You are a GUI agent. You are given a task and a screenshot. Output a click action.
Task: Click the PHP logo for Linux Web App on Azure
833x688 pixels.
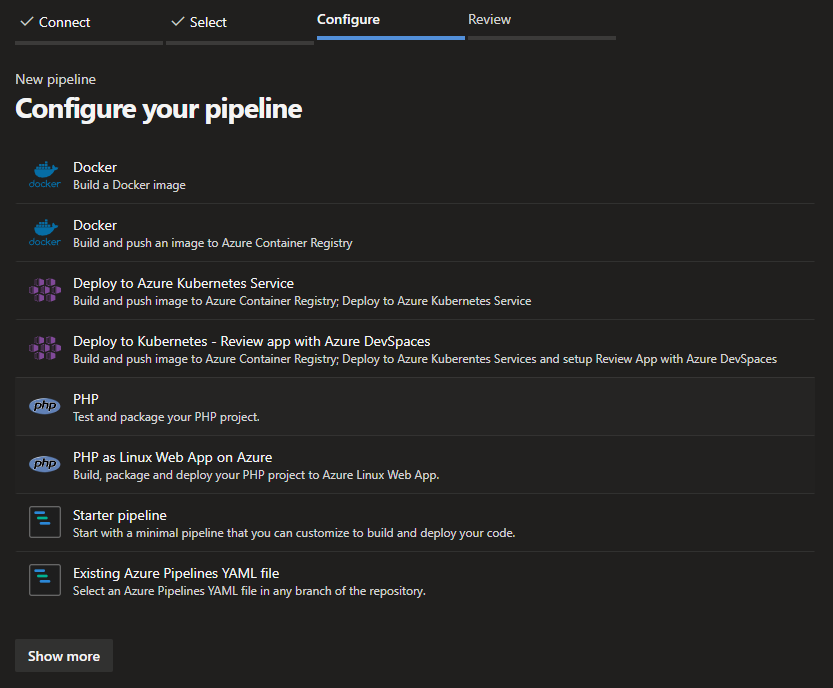[x=45, y=464]
